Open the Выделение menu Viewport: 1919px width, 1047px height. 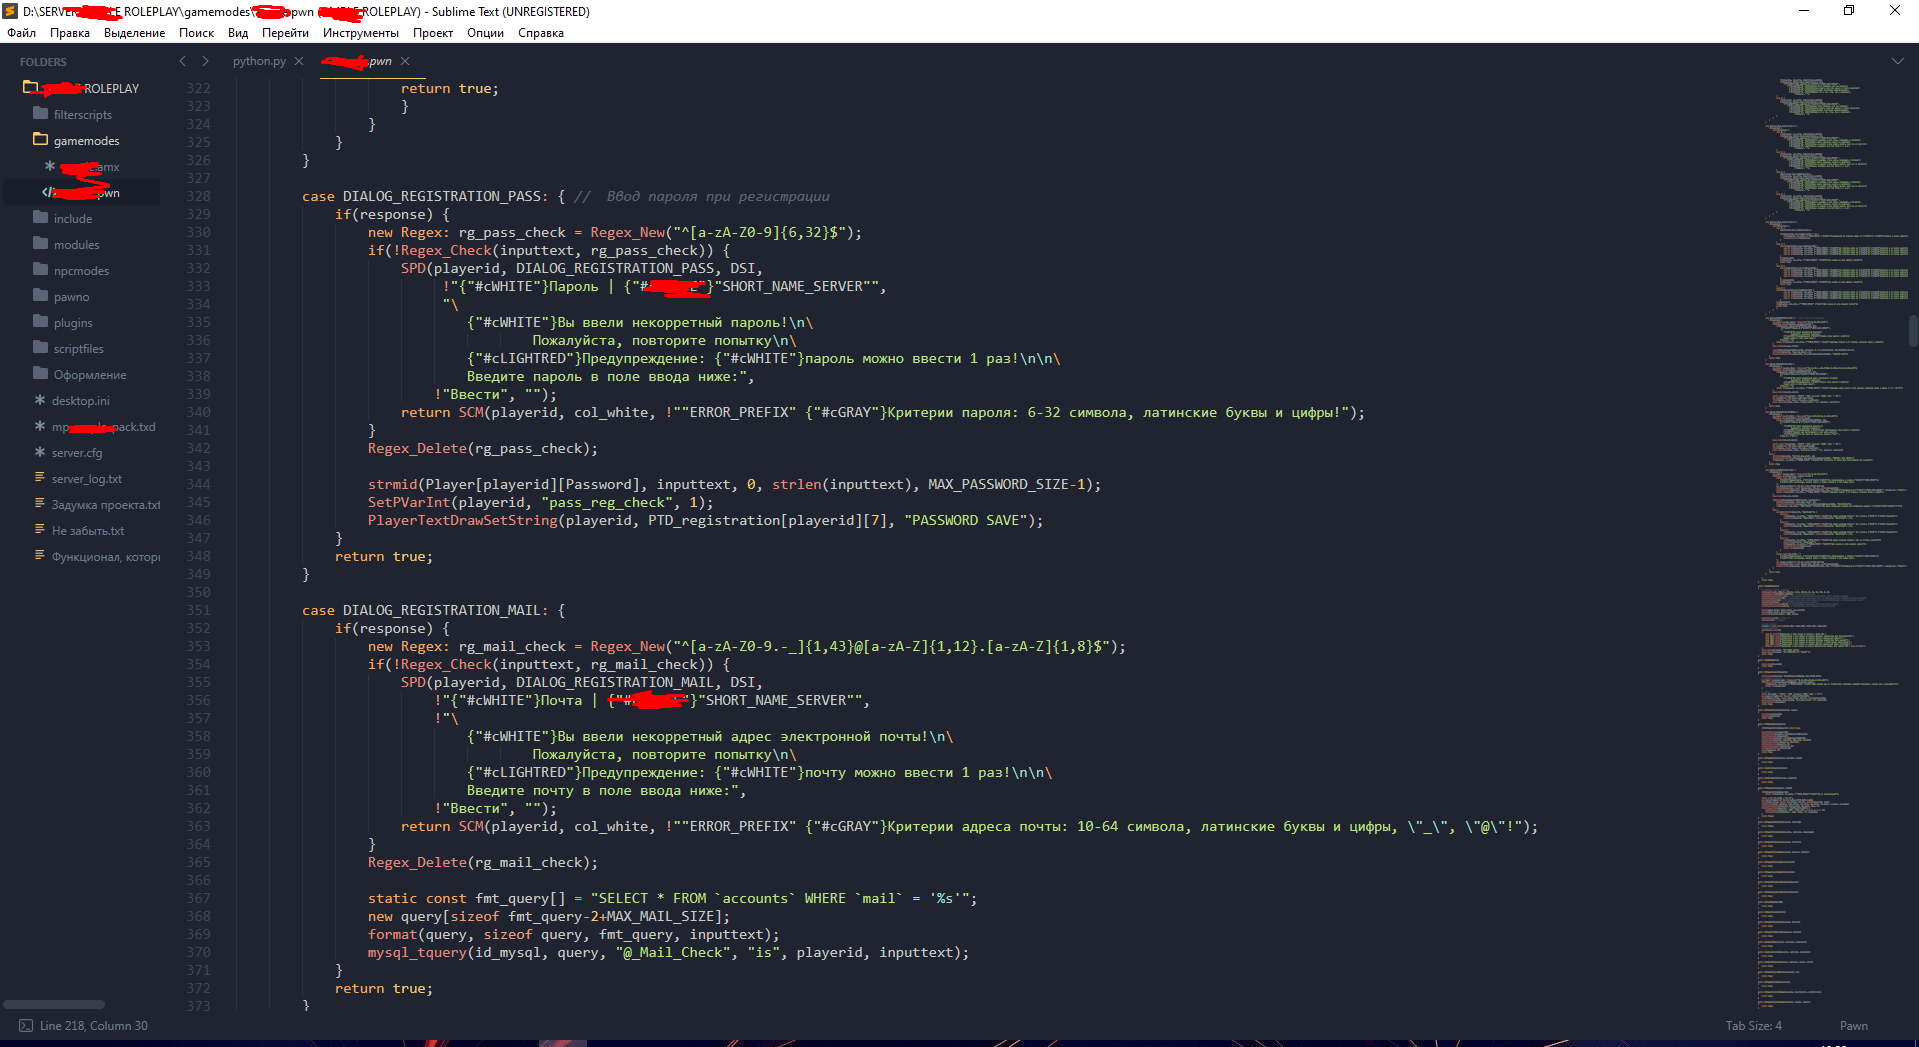pyautogui.click(x=134, y=33)
